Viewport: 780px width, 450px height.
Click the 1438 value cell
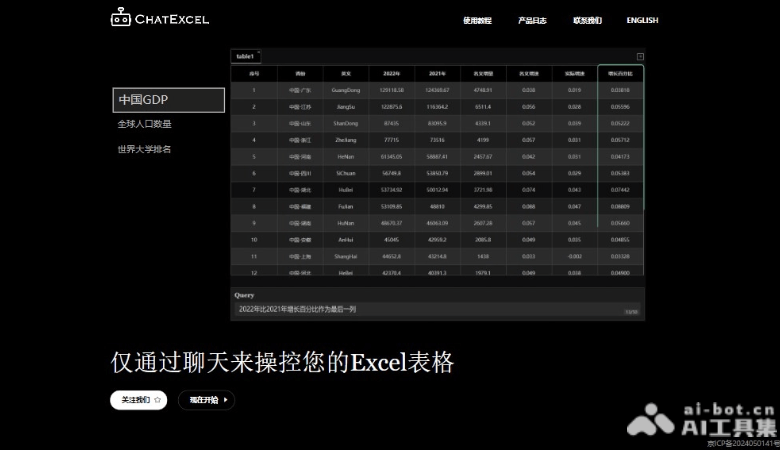coord(483,257)
